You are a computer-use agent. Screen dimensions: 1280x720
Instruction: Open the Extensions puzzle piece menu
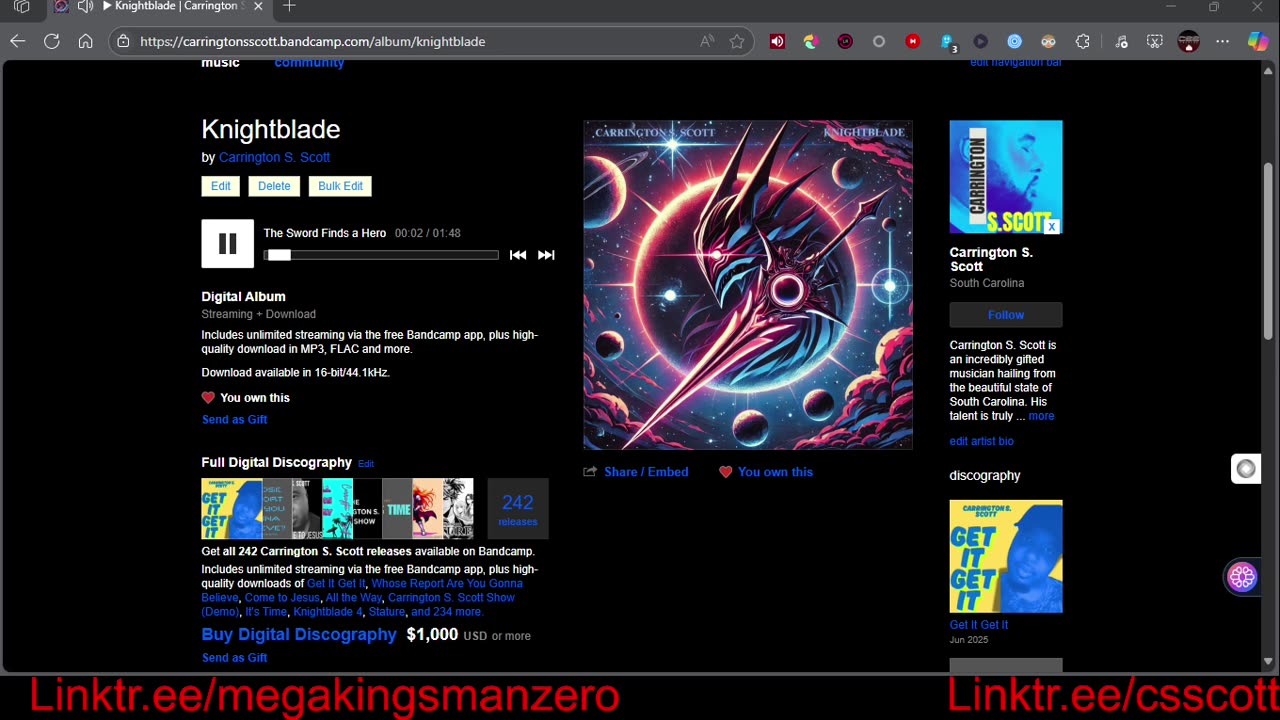pos(1083,41)
